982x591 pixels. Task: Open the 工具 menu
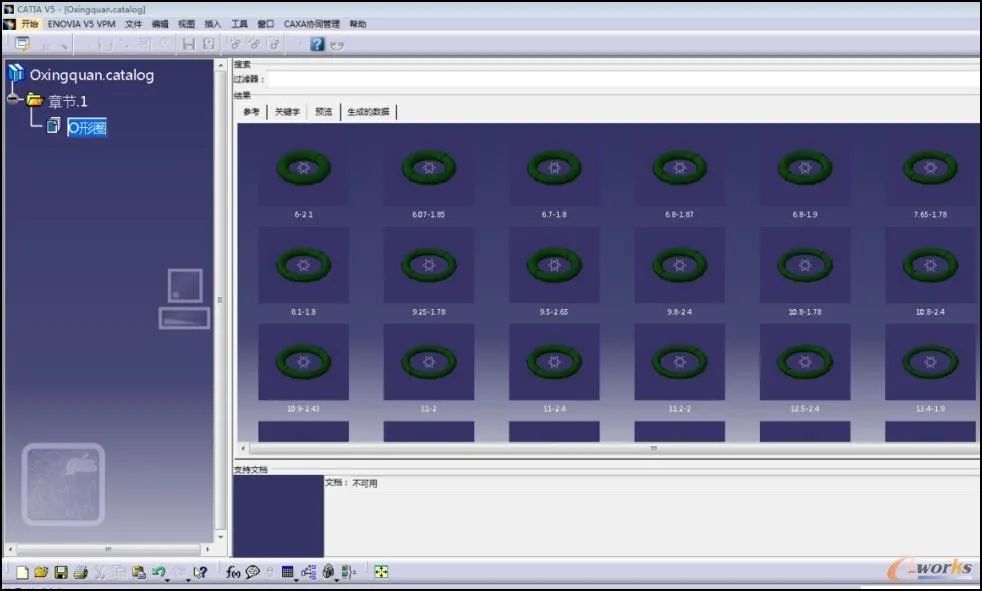(x=239, y=24)
